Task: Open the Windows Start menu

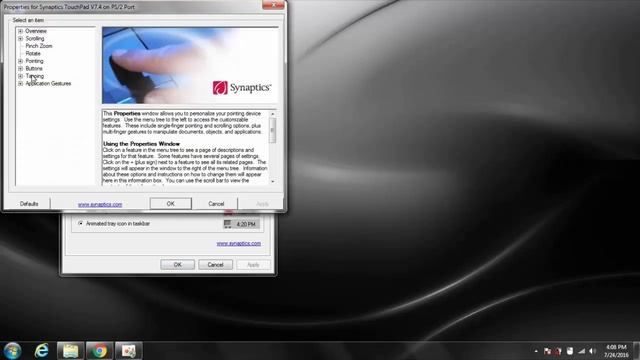Action: click(x=12, y=351)
